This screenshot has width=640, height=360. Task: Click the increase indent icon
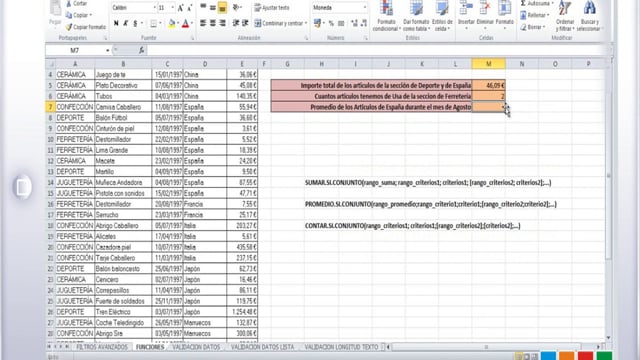pos(245,23)
